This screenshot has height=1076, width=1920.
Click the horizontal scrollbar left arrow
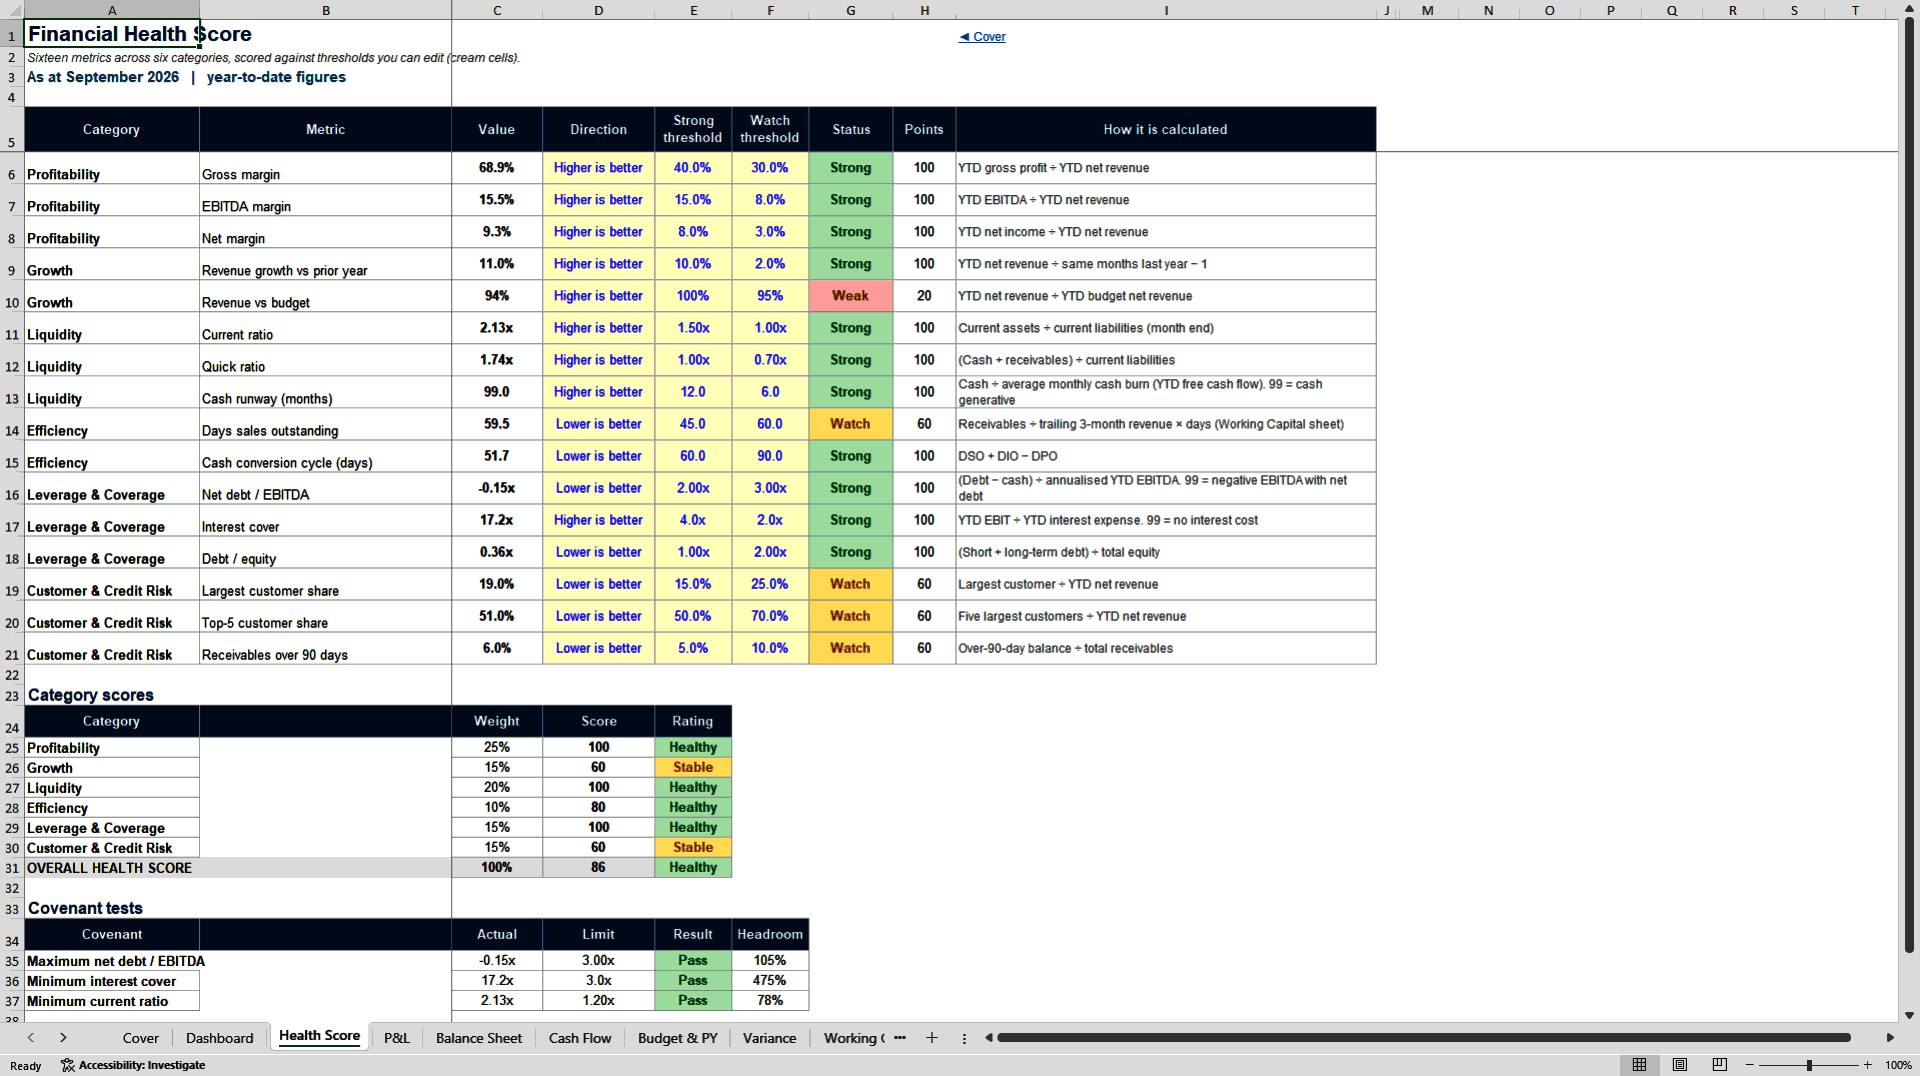click(x=988, y=1038)
